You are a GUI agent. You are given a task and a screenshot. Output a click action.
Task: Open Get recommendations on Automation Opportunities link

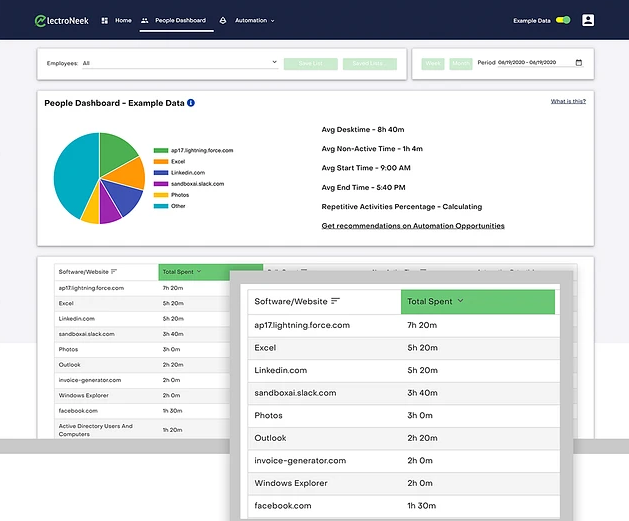pyautogui.click(x=412, y=226)
